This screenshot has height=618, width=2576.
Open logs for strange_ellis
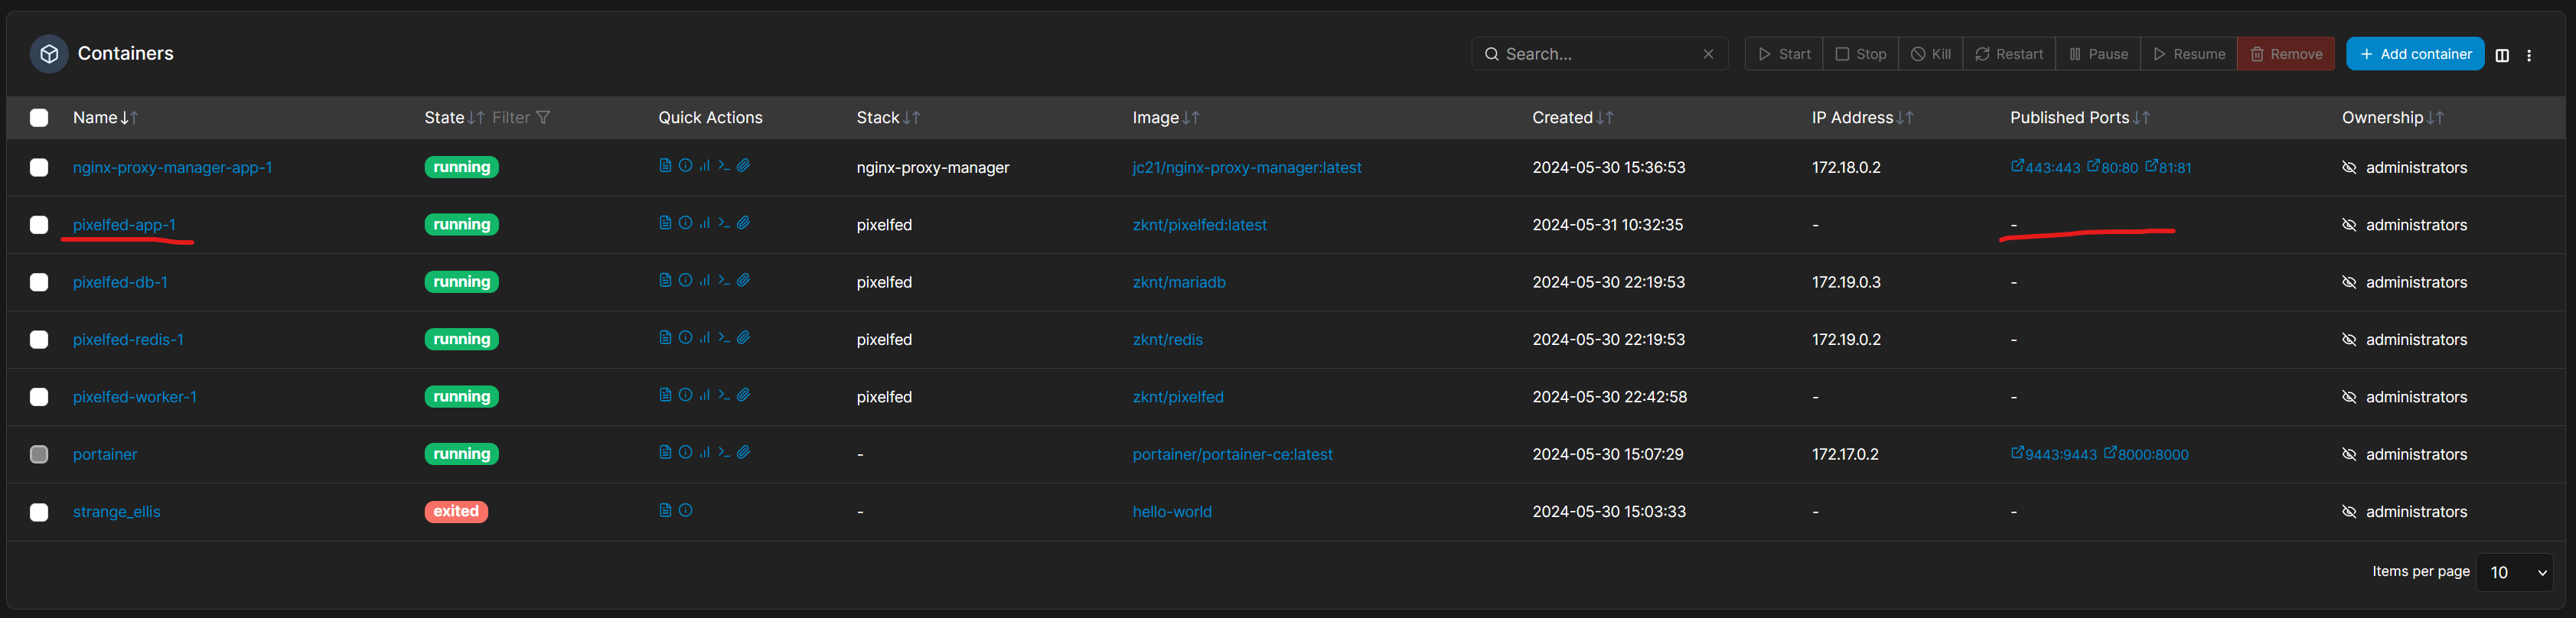click(x=665, y=510)
